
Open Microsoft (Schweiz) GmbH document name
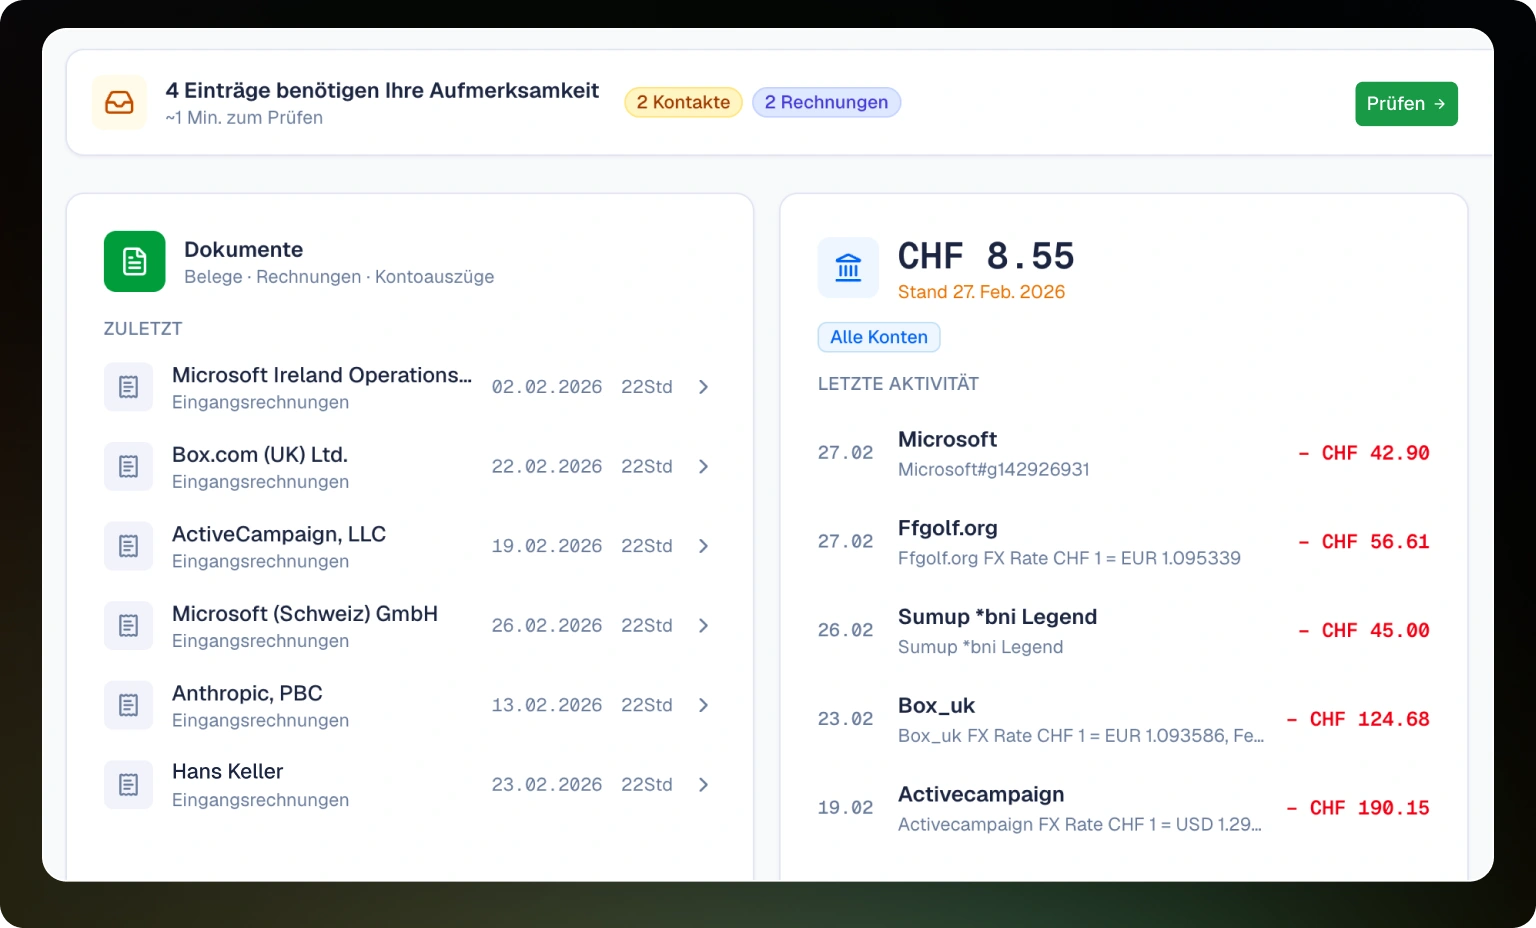pos(305,613)
